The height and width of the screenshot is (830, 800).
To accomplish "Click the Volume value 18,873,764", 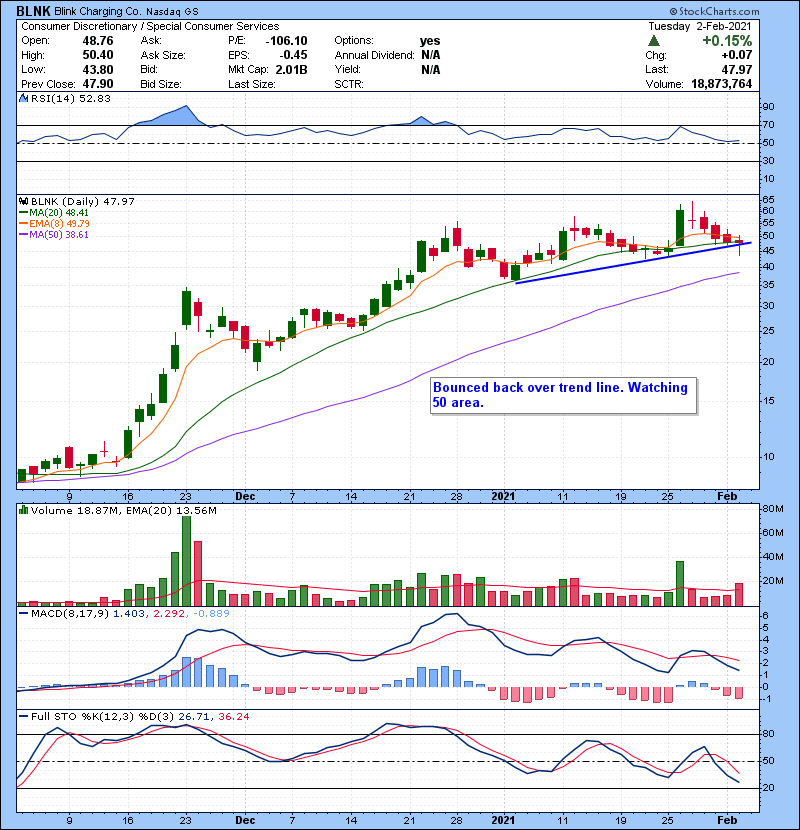I will [721, 84].
